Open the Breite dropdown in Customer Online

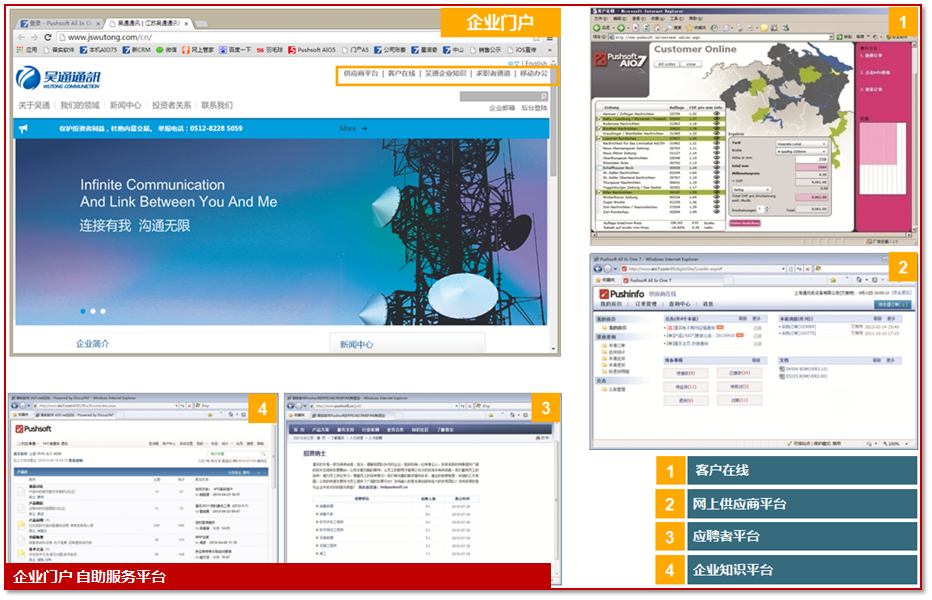point(802,152)
